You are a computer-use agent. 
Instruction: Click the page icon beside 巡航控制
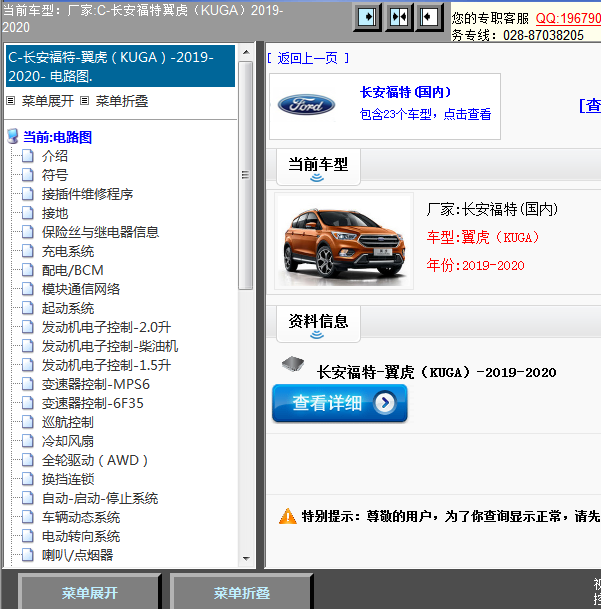[28, 422]
